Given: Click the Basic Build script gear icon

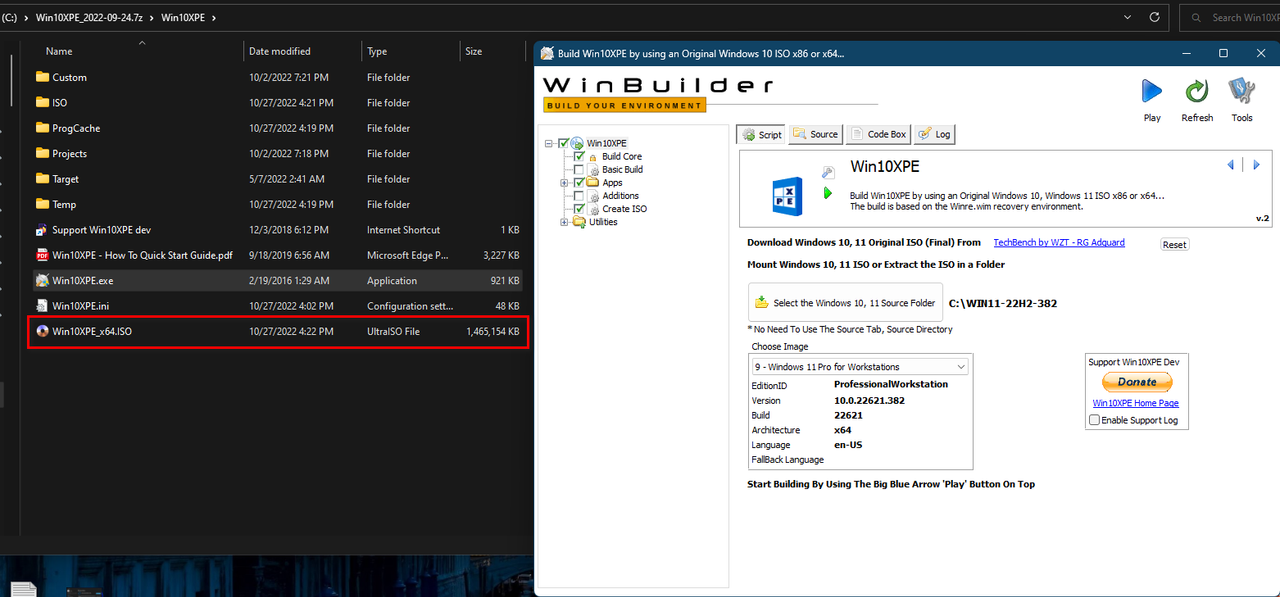Looking at the screenshot, I should click(592, 170).
